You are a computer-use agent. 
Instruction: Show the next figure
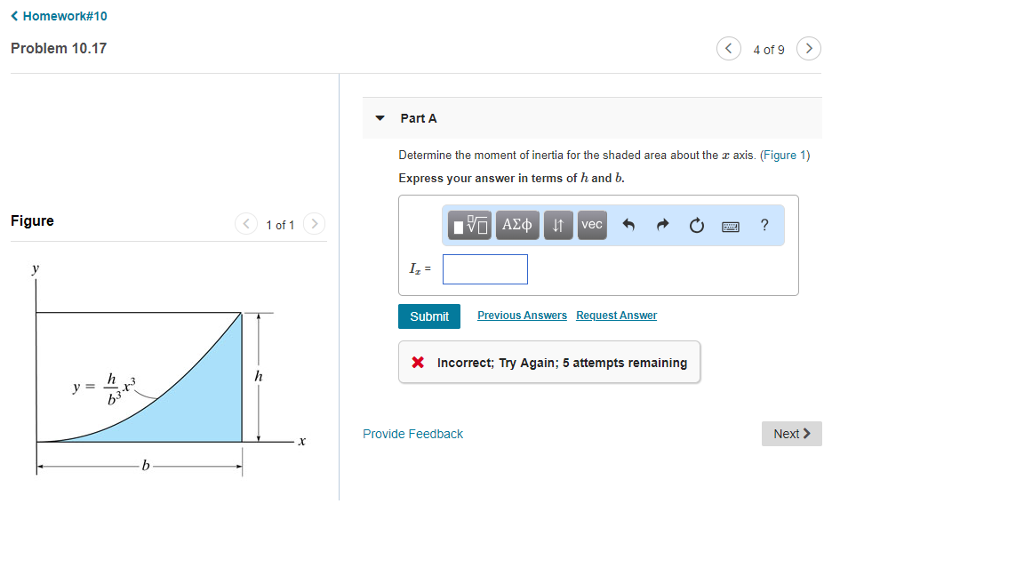tap(314, 225)
